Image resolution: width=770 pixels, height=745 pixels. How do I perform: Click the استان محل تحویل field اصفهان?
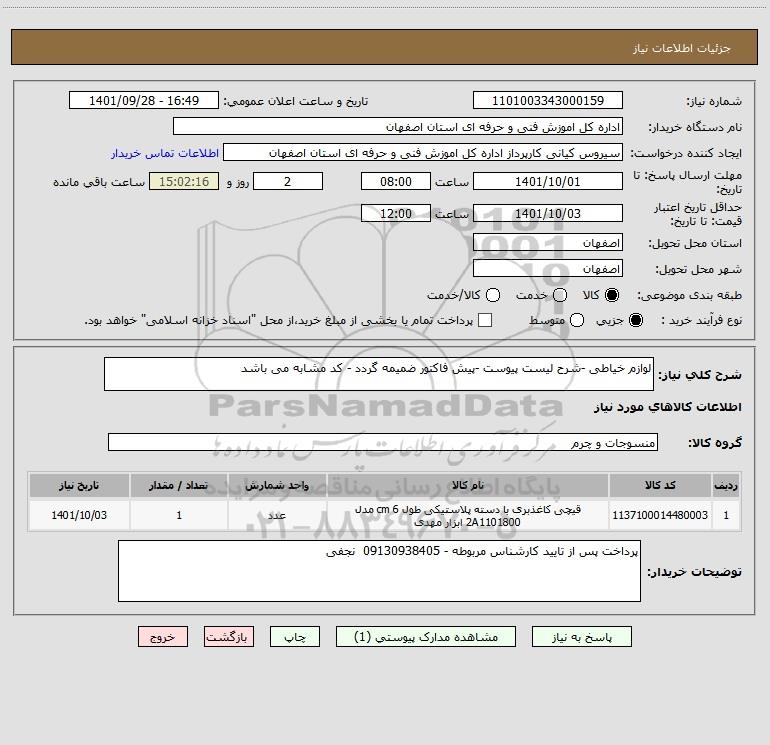[x=548, y=243]
